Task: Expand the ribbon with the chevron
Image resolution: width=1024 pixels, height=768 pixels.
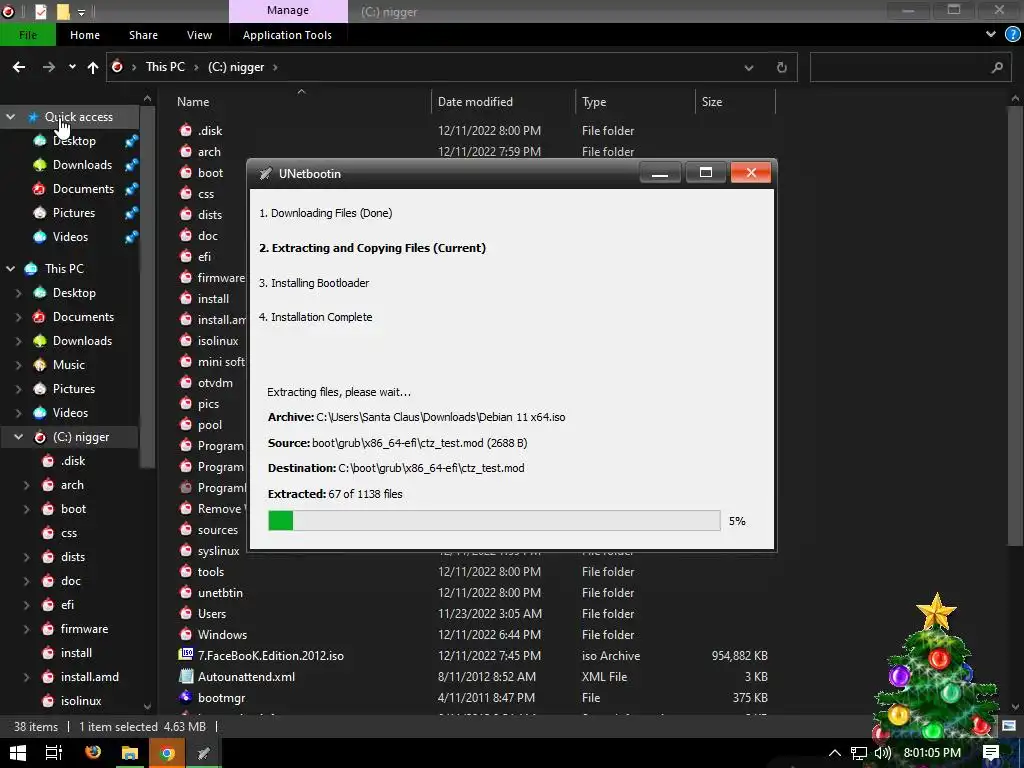Action: (x=991, y=35)
